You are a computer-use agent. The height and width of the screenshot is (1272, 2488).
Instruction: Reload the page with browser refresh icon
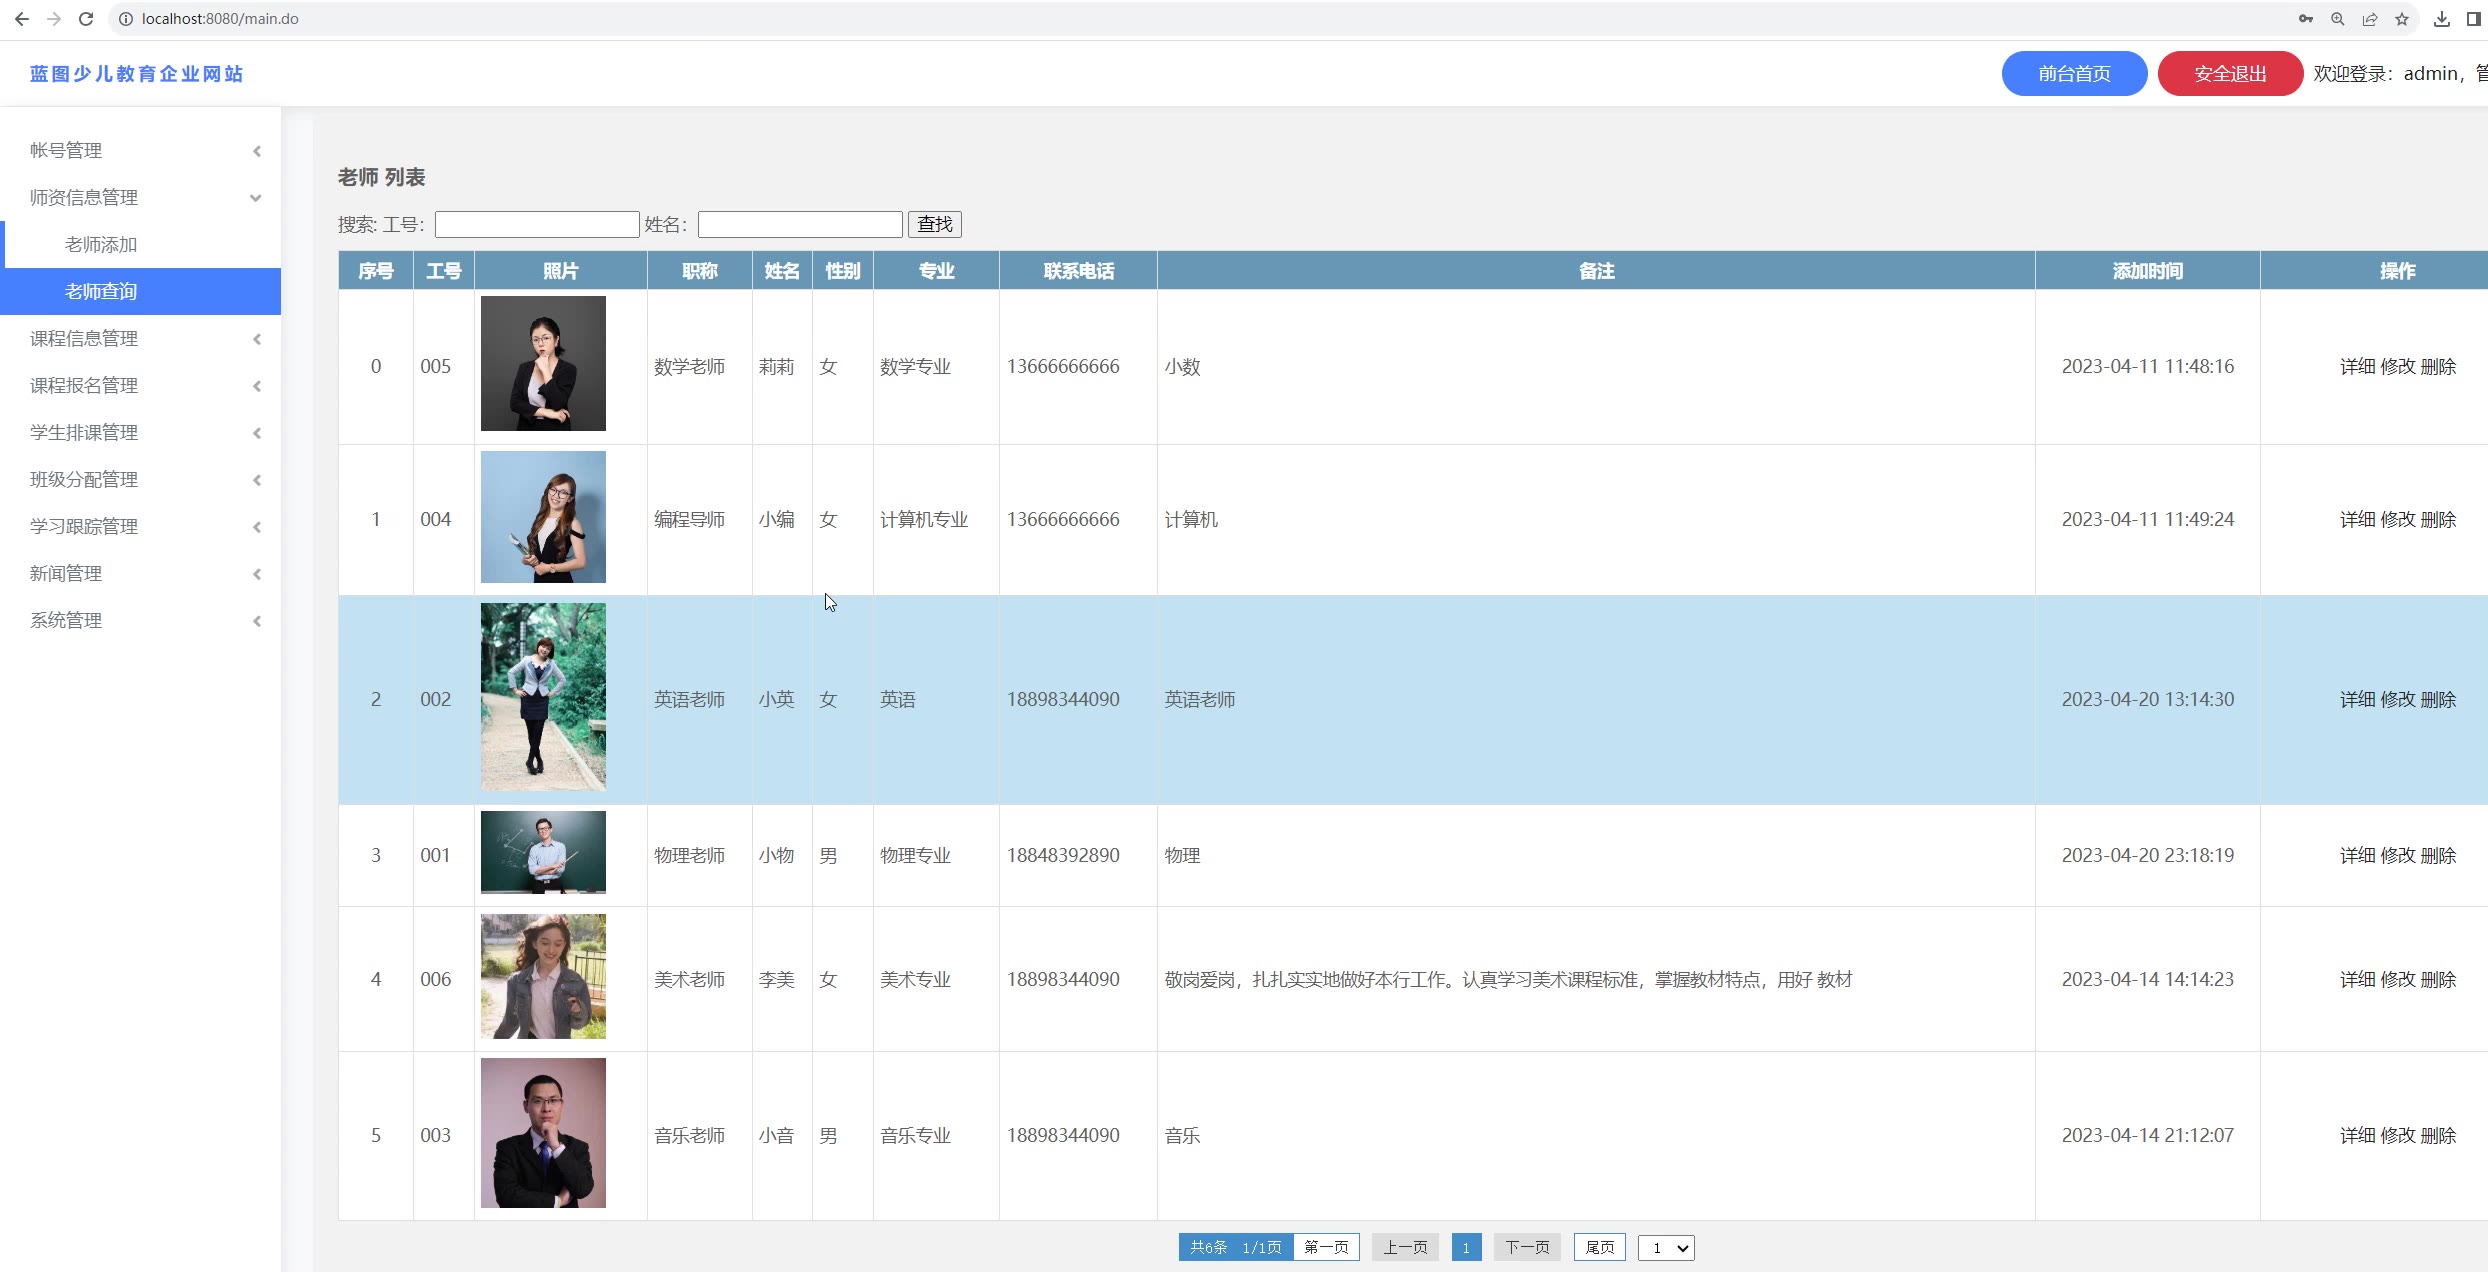(86, 19)
